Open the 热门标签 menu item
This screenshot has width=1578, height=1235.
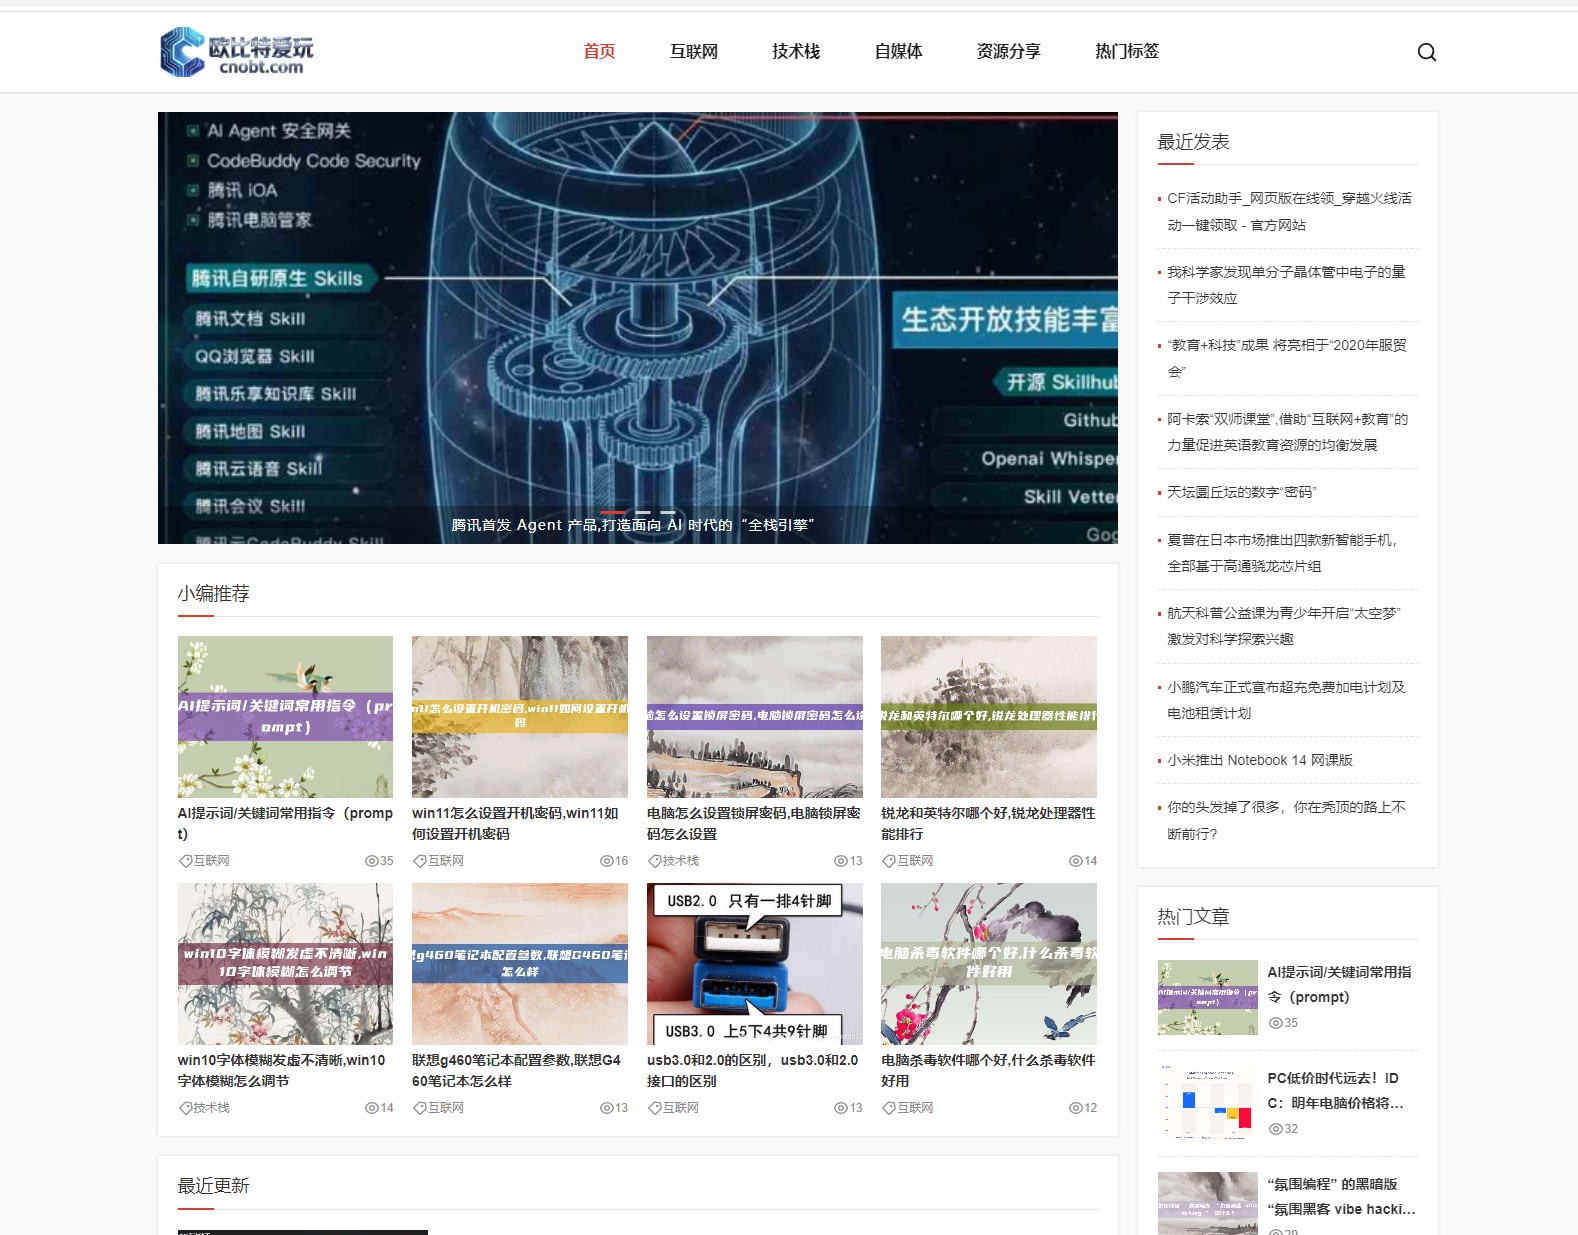(1127, 51)
